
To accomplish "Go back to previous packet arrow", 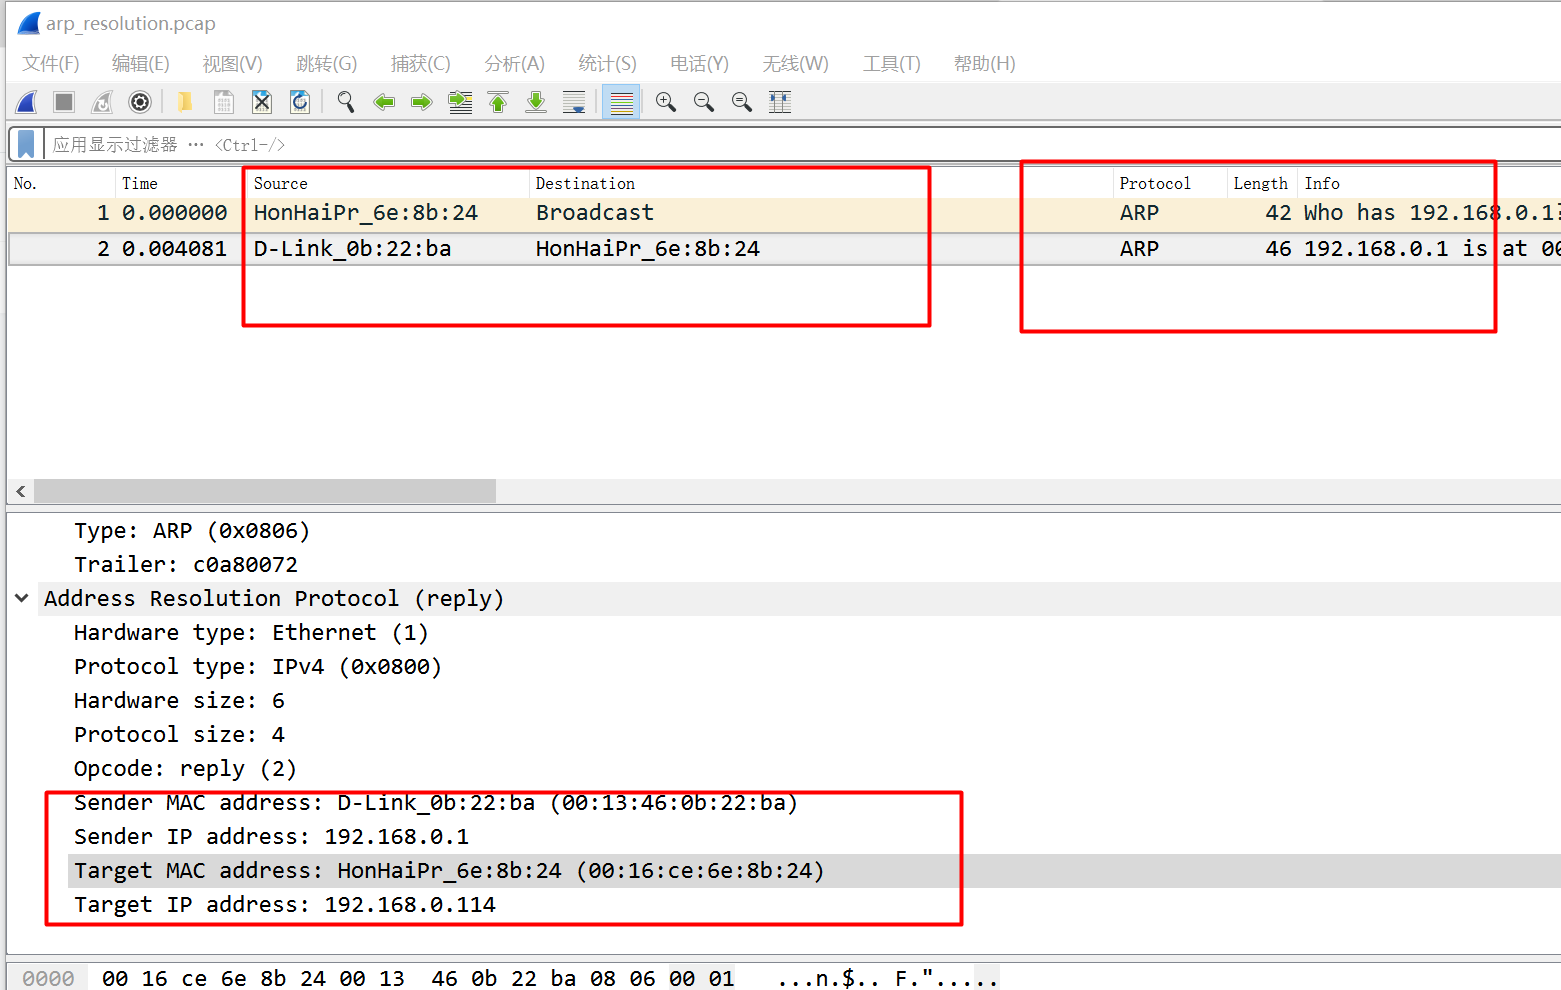I will click(x=384, y=102).
